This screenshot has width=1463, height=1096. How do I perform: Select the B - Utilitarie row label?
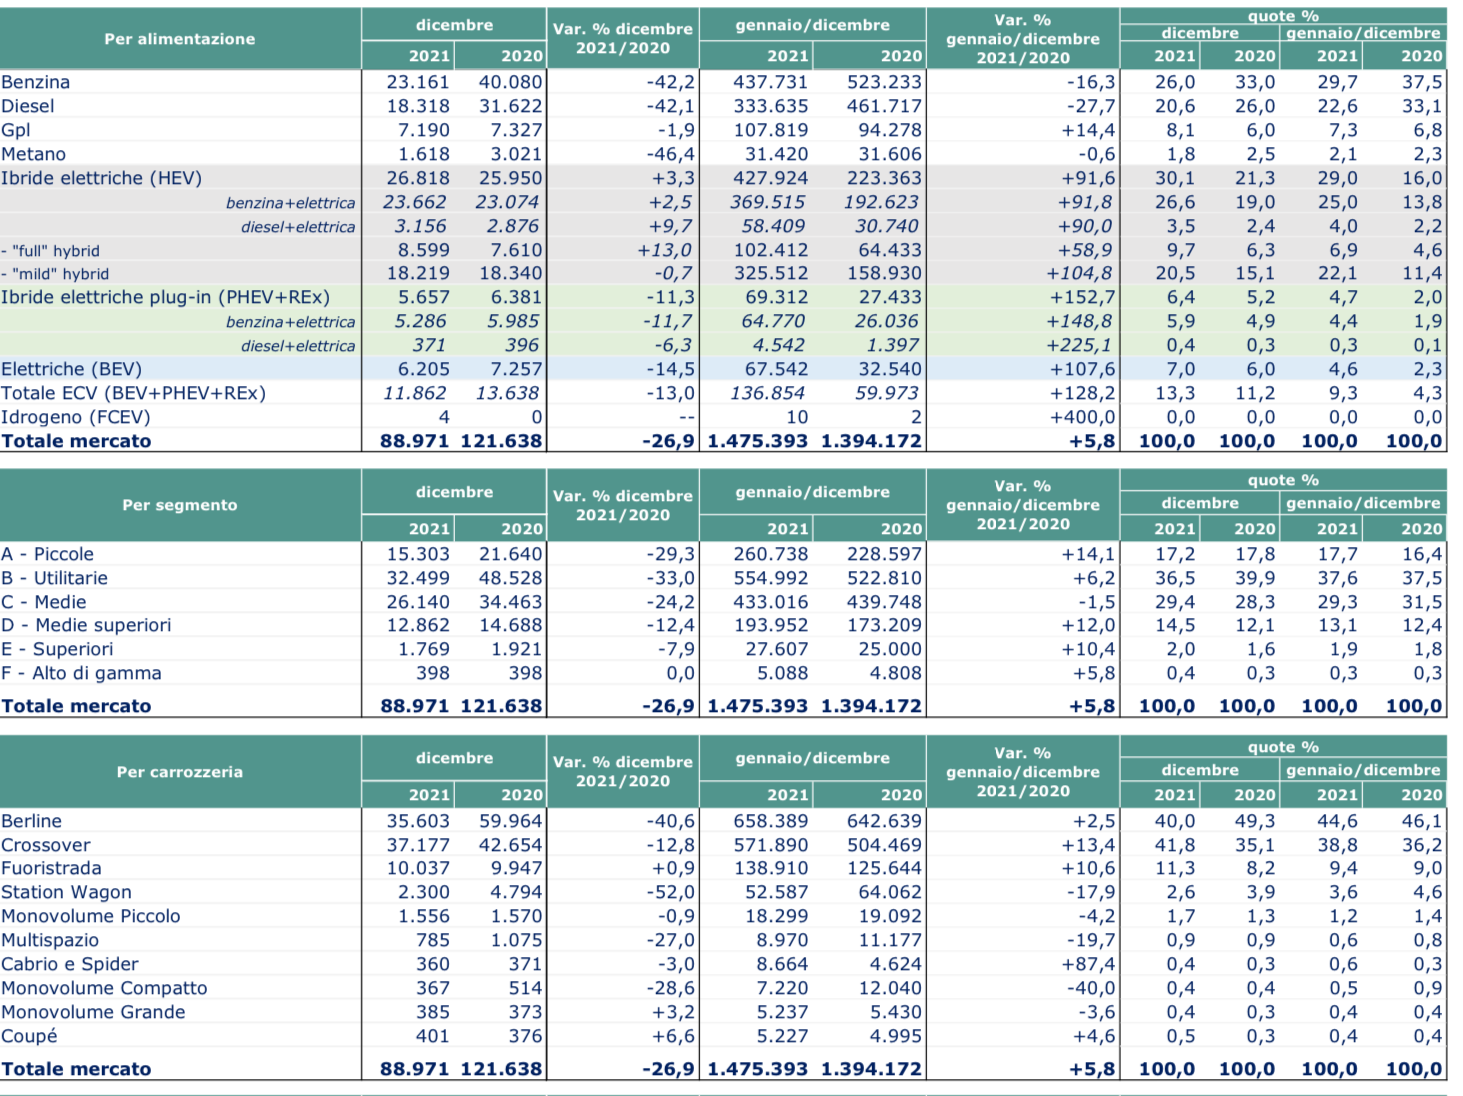54,578
